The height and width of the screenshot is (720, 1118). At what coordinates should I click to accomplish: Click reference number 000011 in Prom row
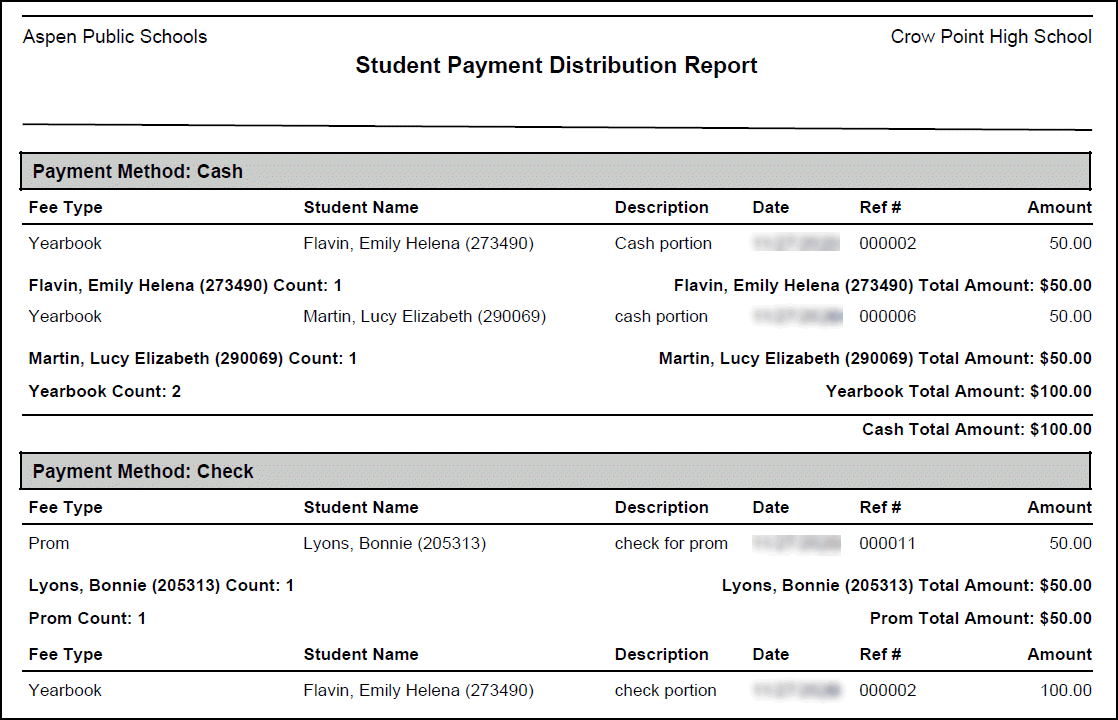(x=887, y=543)
